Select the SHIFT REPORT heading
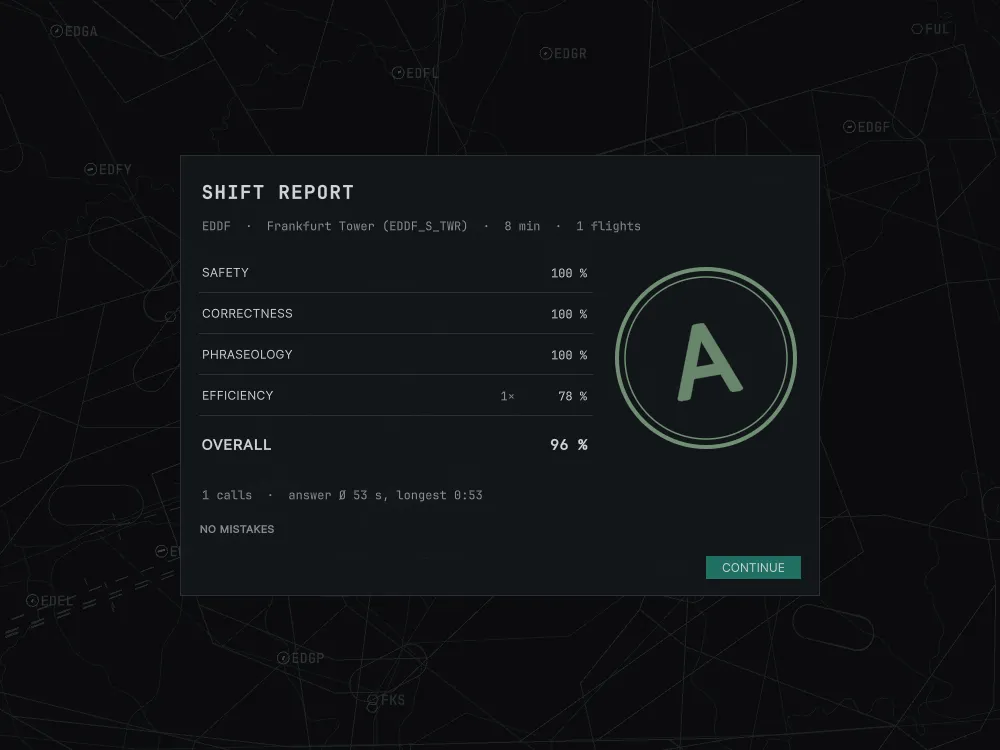Image resolution: width=1000 pixels, height=750 pixels. tap(277, 193)
